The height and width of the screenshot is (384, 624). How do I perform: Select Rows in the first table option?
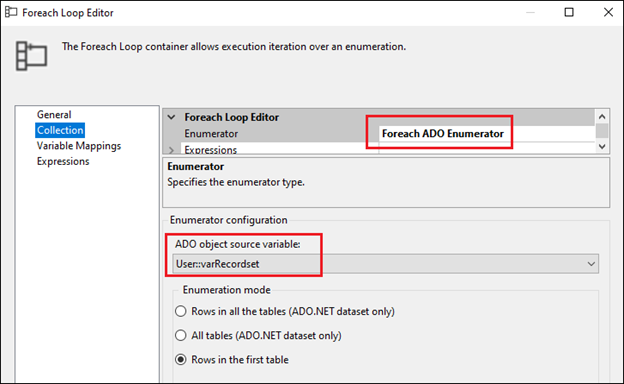pyautogui.click(x=181, y=360)
